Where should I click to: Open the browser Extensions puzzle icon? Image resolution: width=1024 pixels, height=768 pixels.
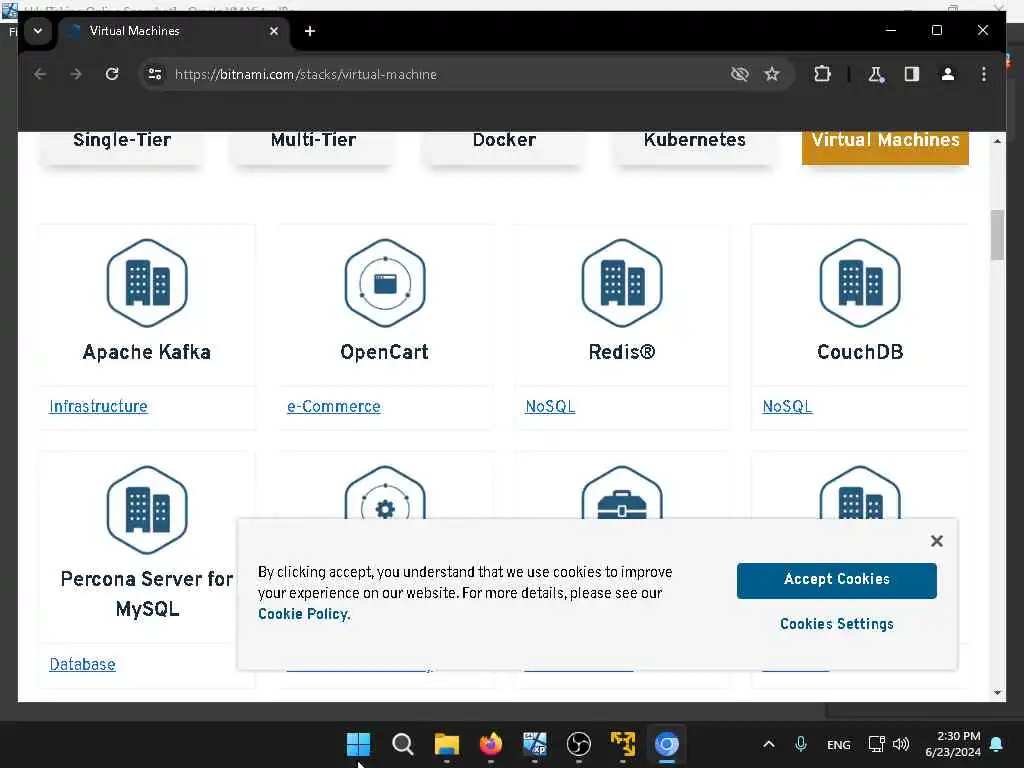point(822,74)
